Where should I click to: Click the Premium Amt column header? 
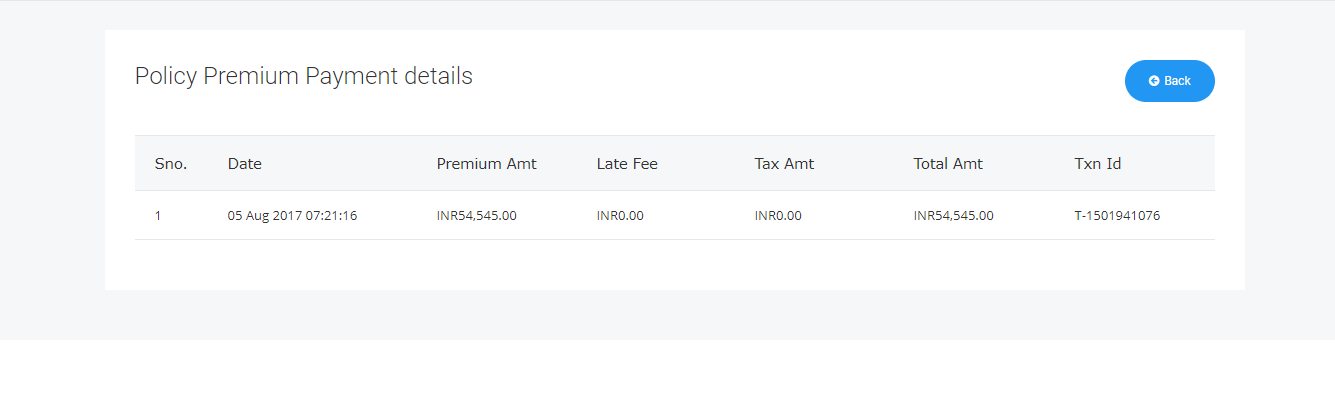pyautogui.click(x=487, y=164)
